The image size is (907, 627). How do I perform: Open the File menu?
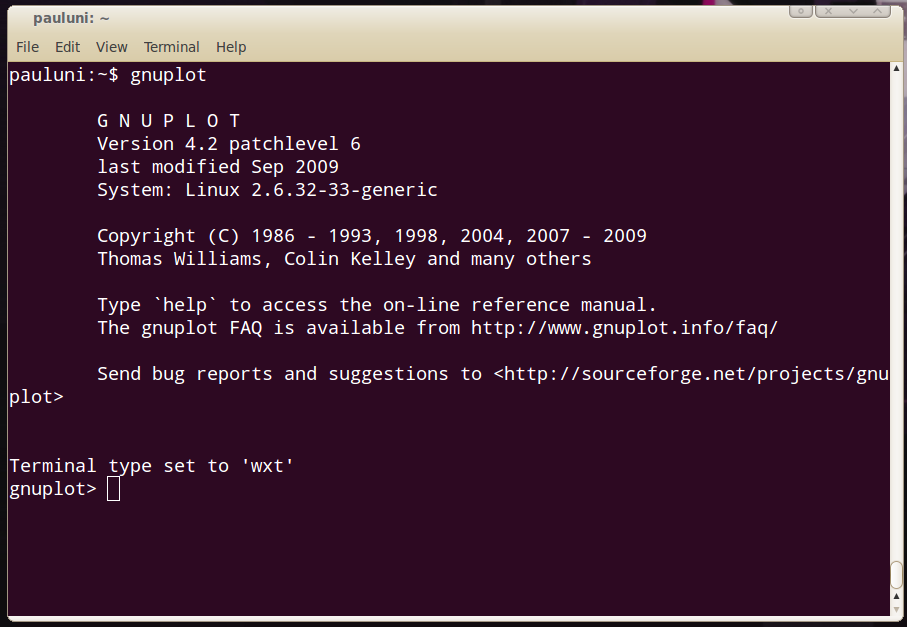pyautogui.click(x=27, y=47)
